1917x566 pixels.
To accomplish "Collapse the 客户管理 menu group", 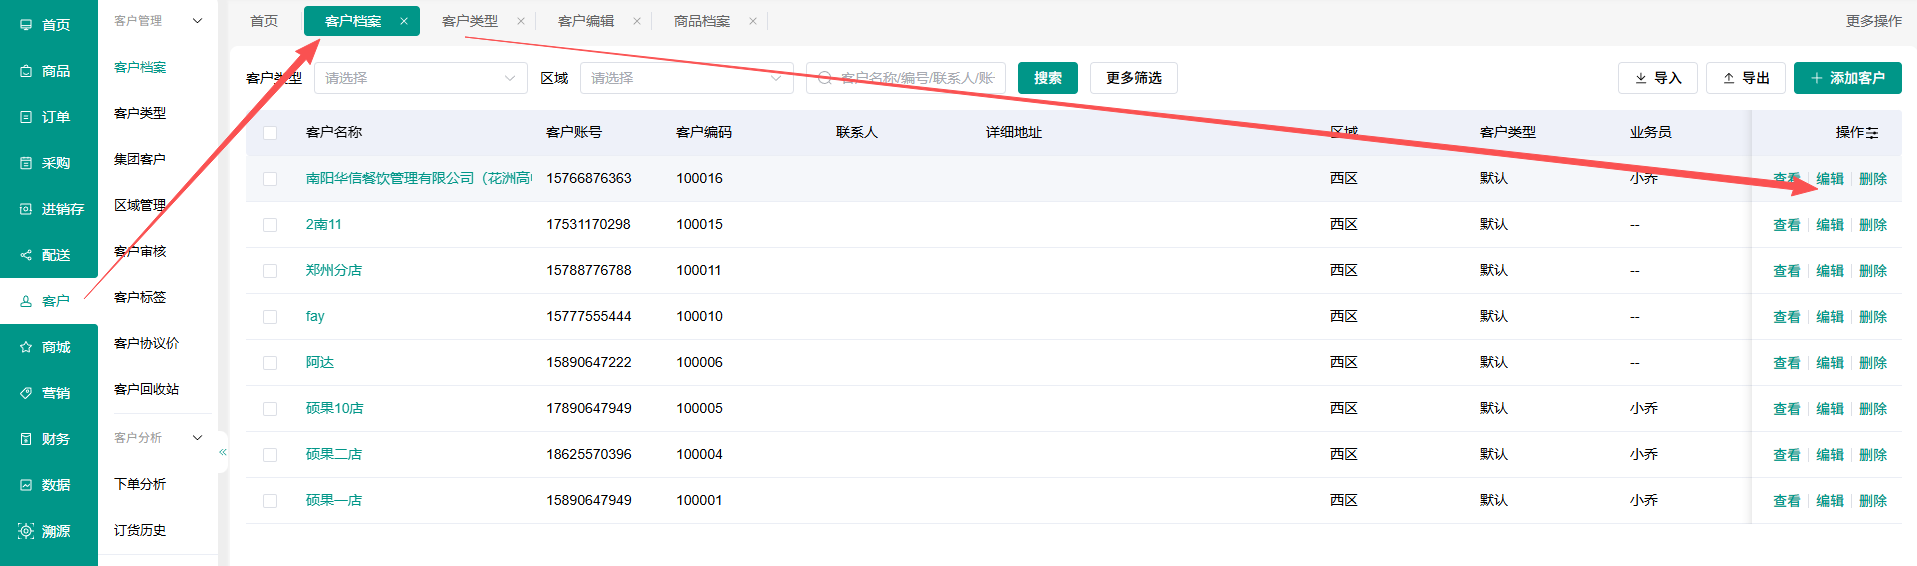I will point(197,21).
